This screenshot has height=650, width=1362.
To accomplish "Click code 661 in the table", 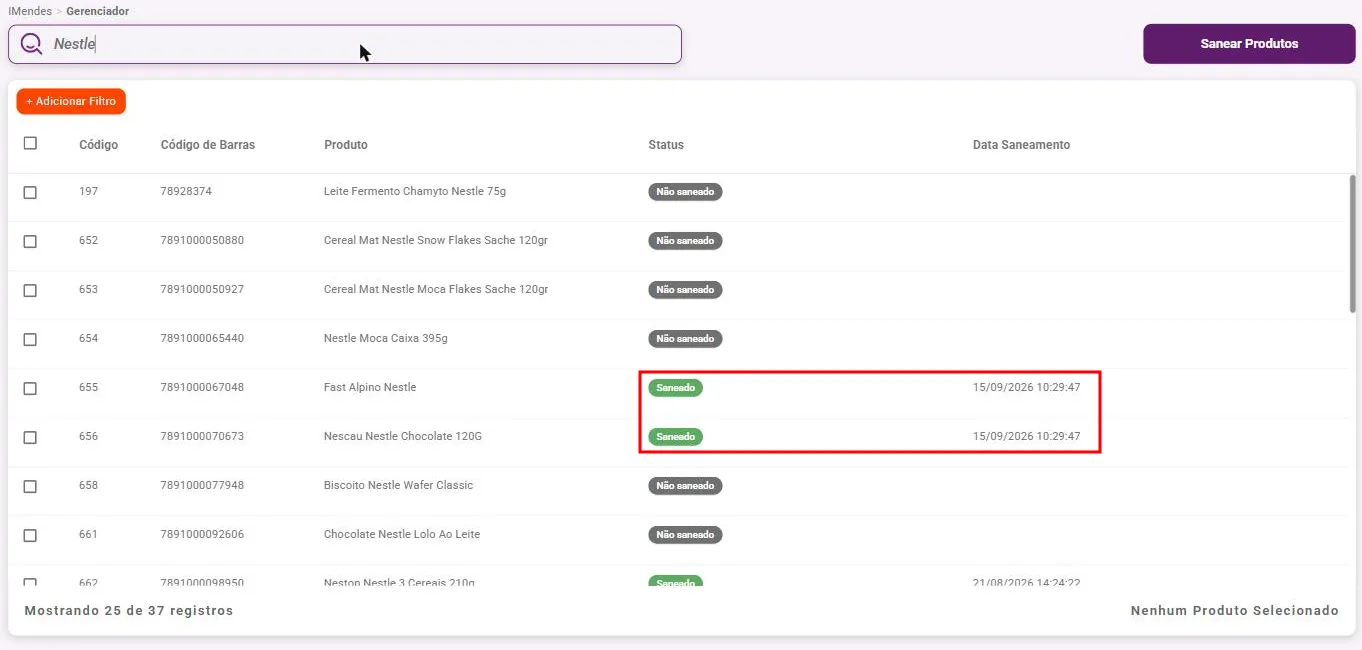I will click(x=88, y=534).
